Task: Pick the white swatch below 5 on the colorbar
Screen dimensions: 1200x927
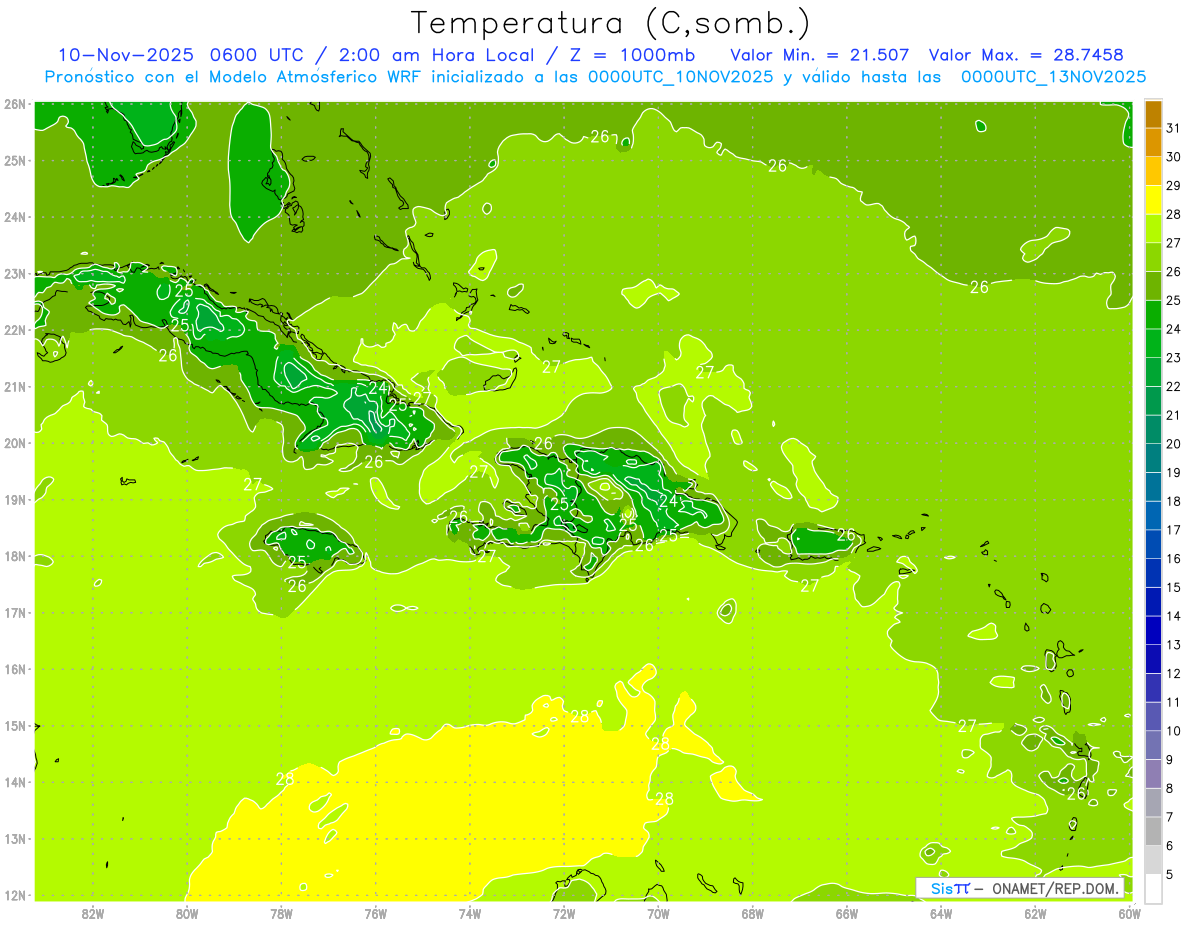Action: (1153, 889)
